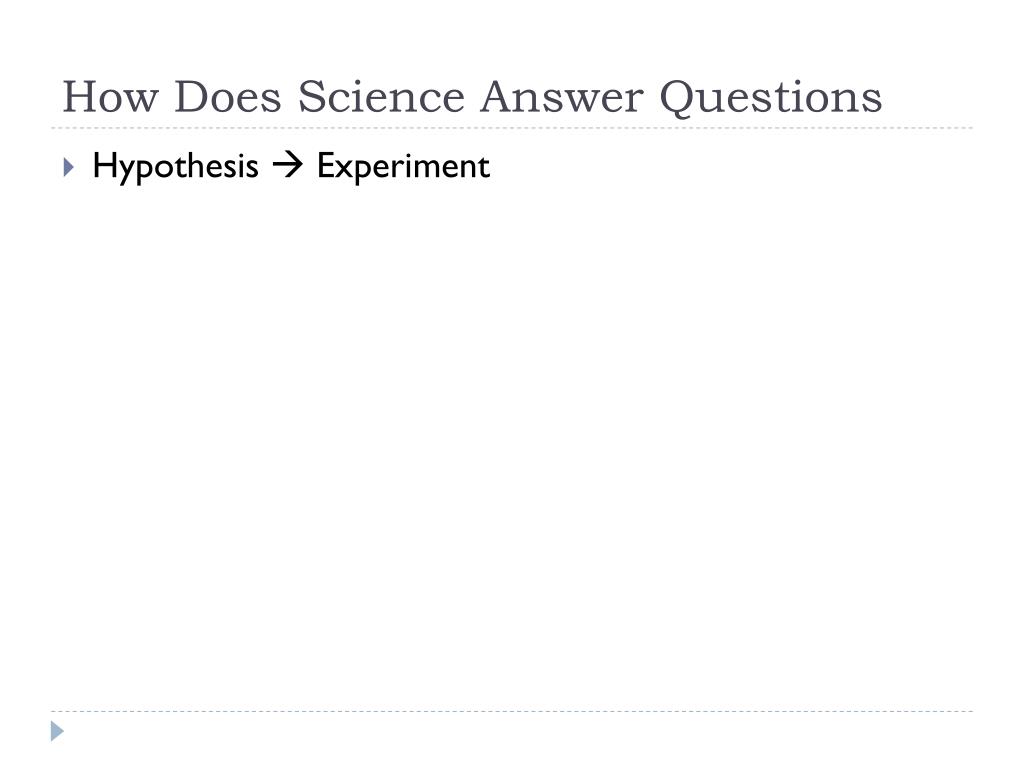The height and width of the screenshot is (768, 1024).
Task: Click the arrow between Hypothesis and Experiment
Action: (x=287, y=165)
